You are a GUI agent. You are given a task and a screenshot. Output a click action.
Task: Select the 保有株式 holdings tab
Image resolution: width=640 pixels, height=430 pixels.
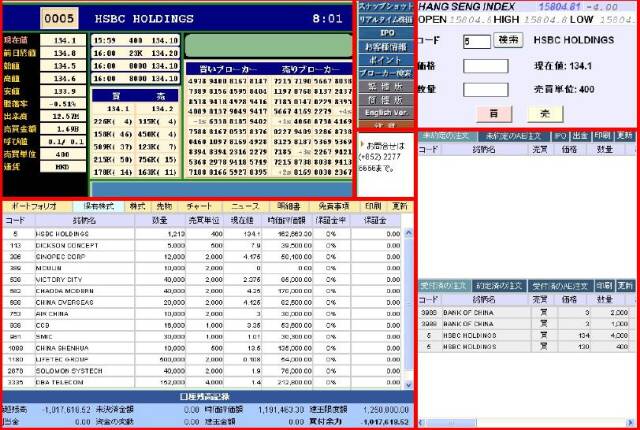(98, 206)
